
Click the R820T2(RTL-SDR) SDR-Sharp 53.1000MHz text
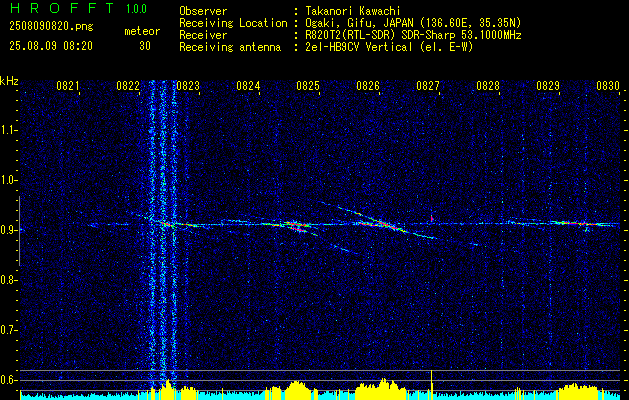click(413, 35)
